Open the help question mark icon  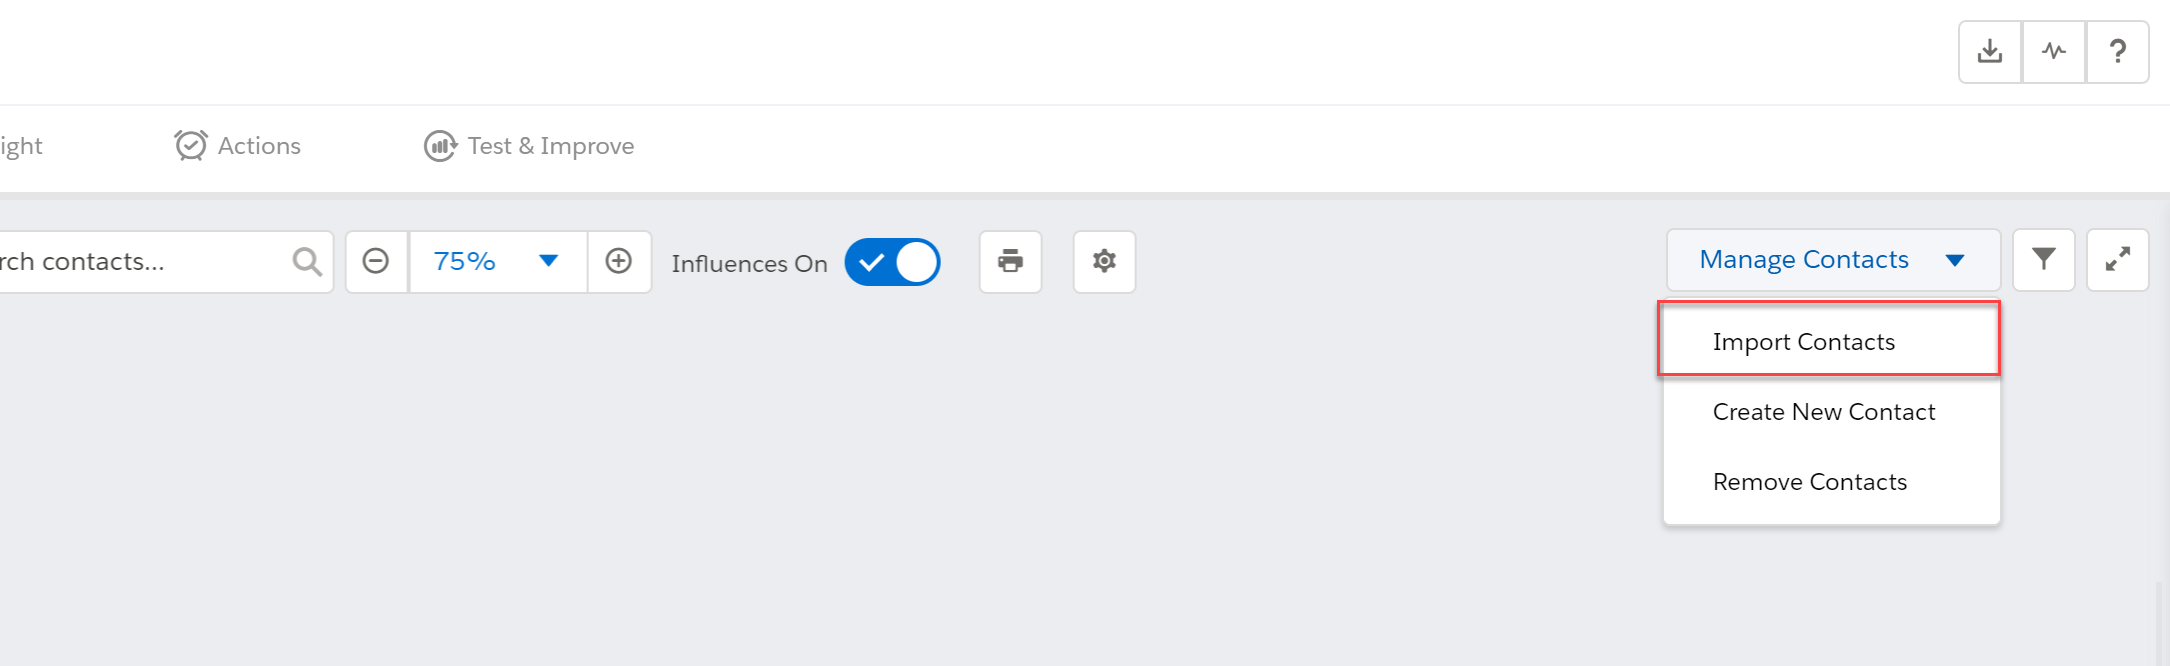[2117, 51]
